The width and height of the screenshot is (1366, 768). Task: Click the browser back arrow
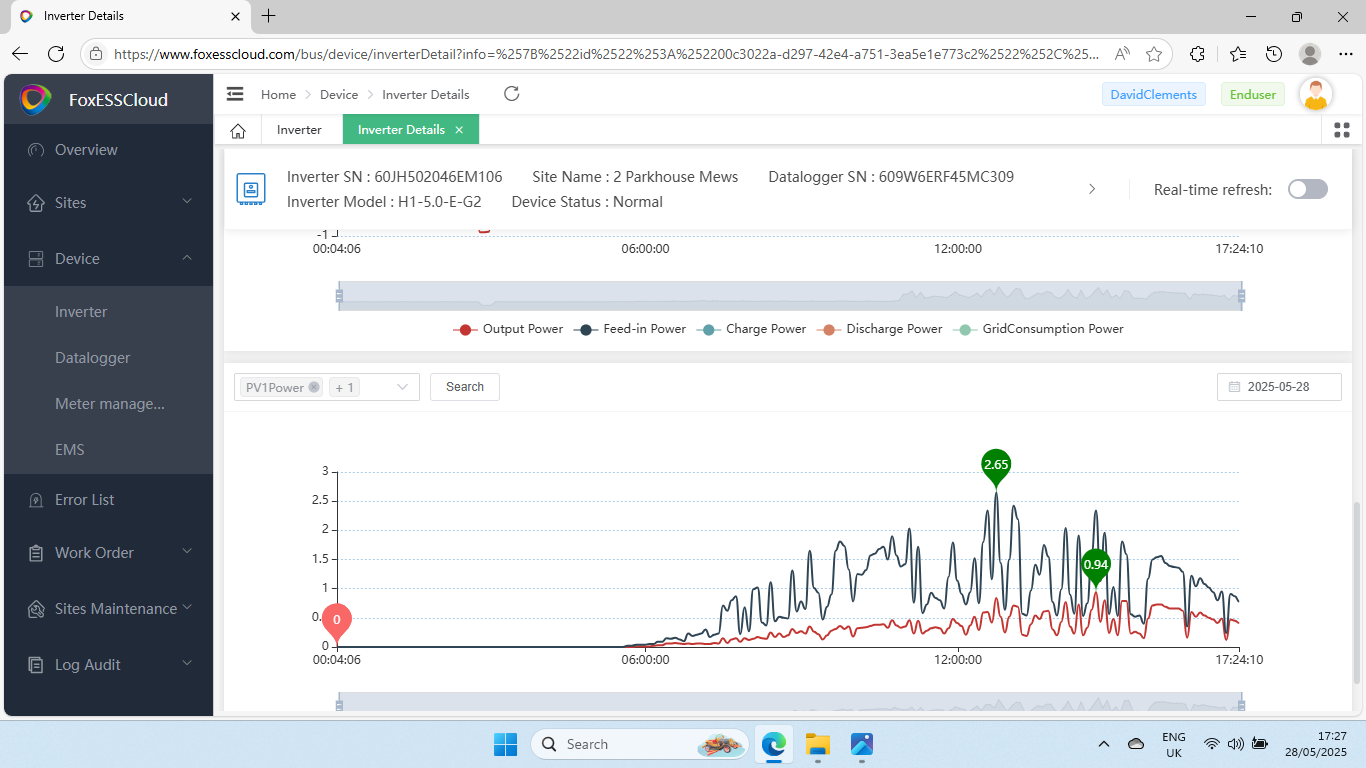tap(20, 54)
